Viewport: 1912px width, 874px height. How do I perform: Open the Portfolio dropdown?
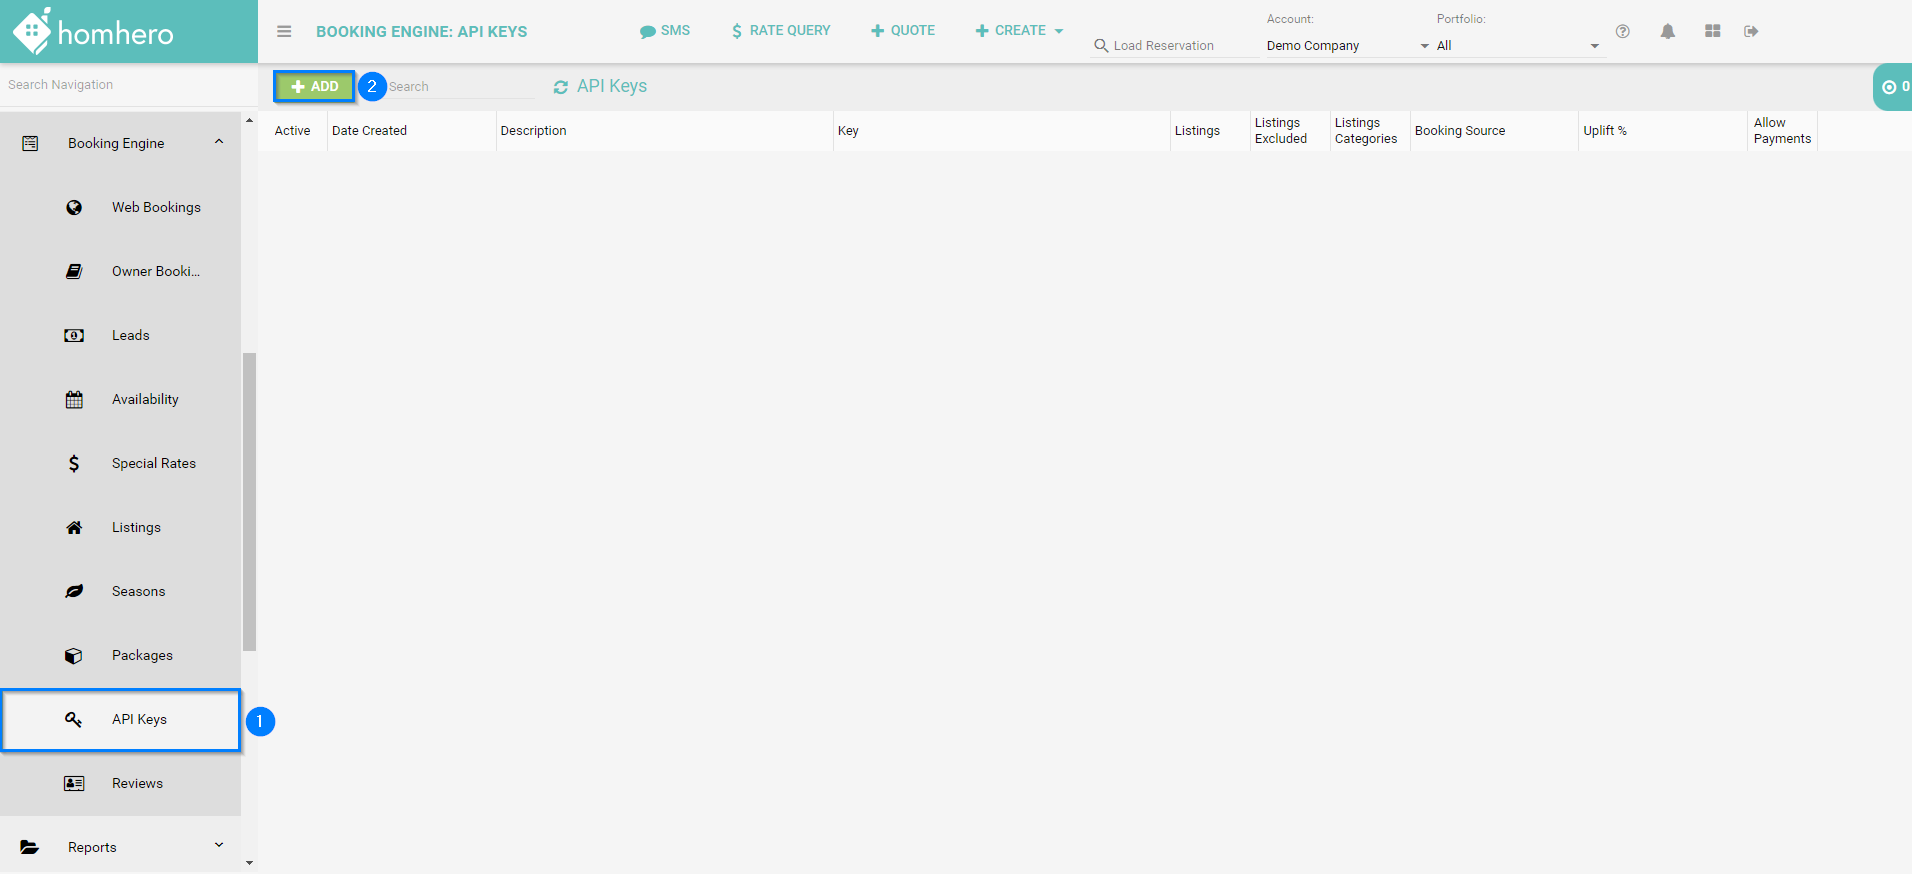tap(1517, 46)
